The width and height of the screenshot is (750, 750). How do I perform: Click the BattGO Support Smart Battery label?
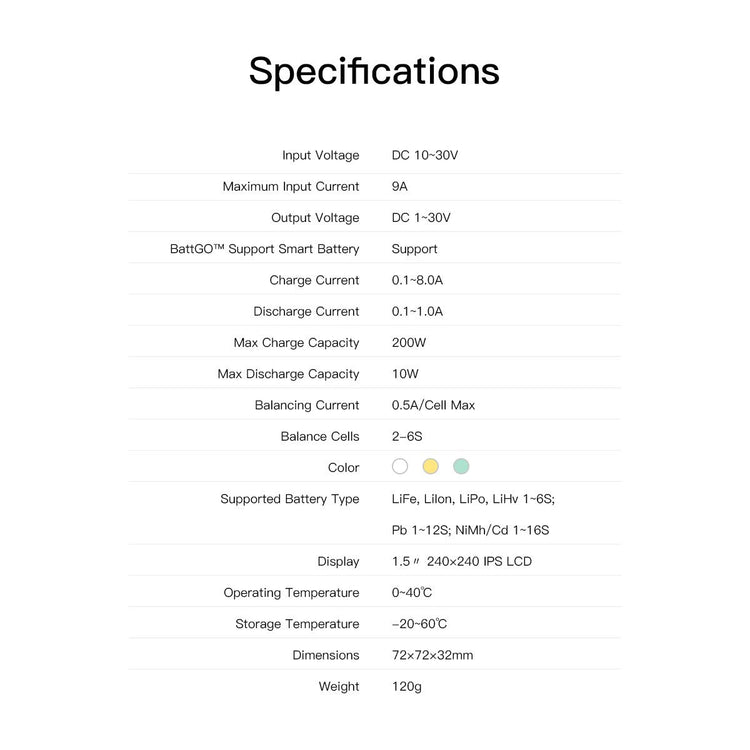pyautogui.click(x=265, y=249)
